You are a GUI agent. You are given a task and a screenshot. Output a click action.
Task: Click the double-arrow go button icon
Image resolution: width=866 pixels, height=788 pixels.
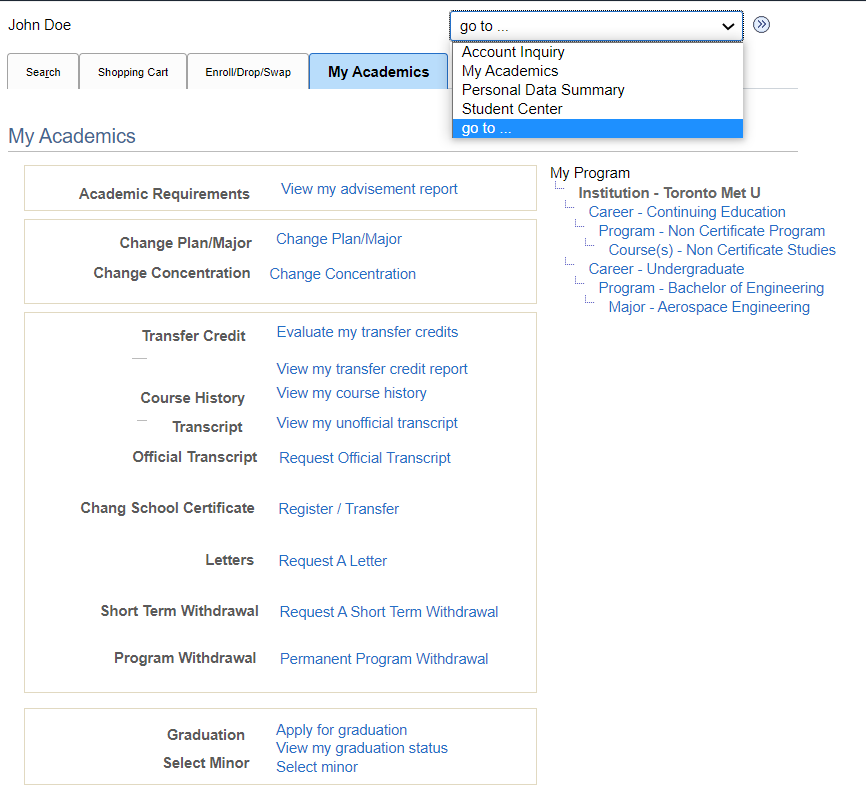[x=762, y=25]
